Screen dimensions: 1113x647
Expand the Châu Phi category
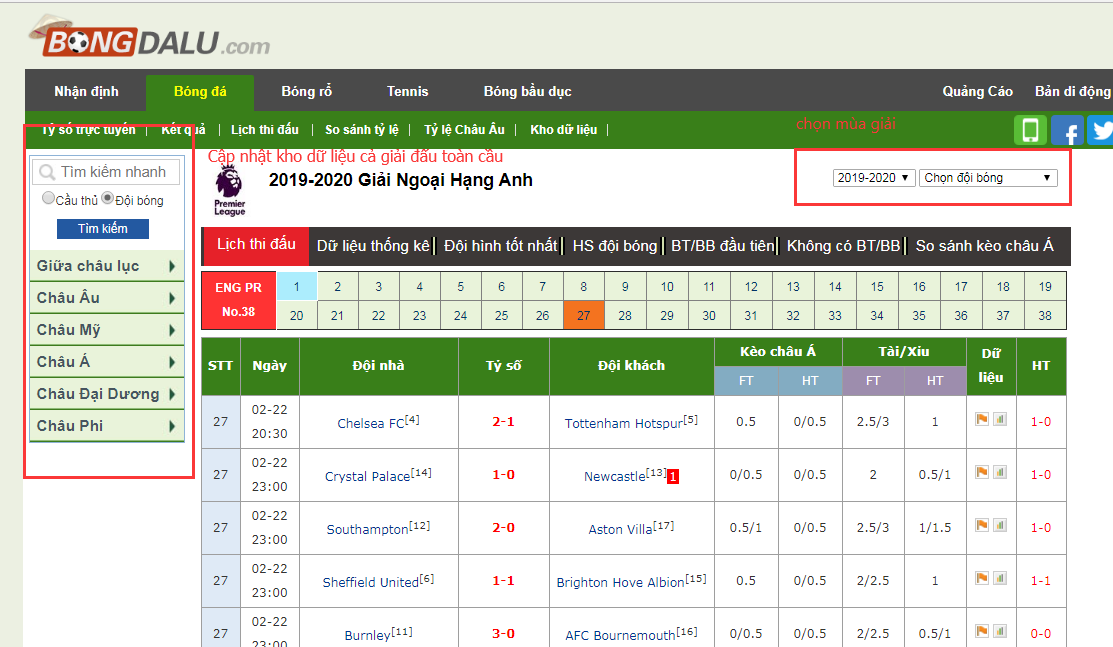pyautogui.click(x=107, y=425)
